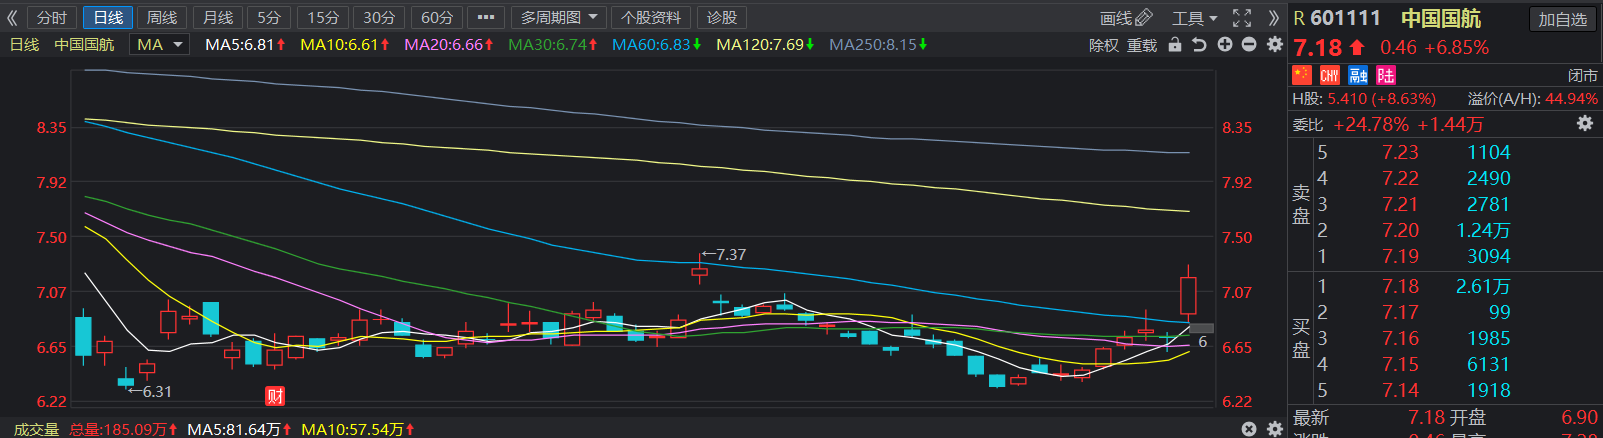Click the MA120:7.69 indicator label
1603x438 pixels.
766,45
